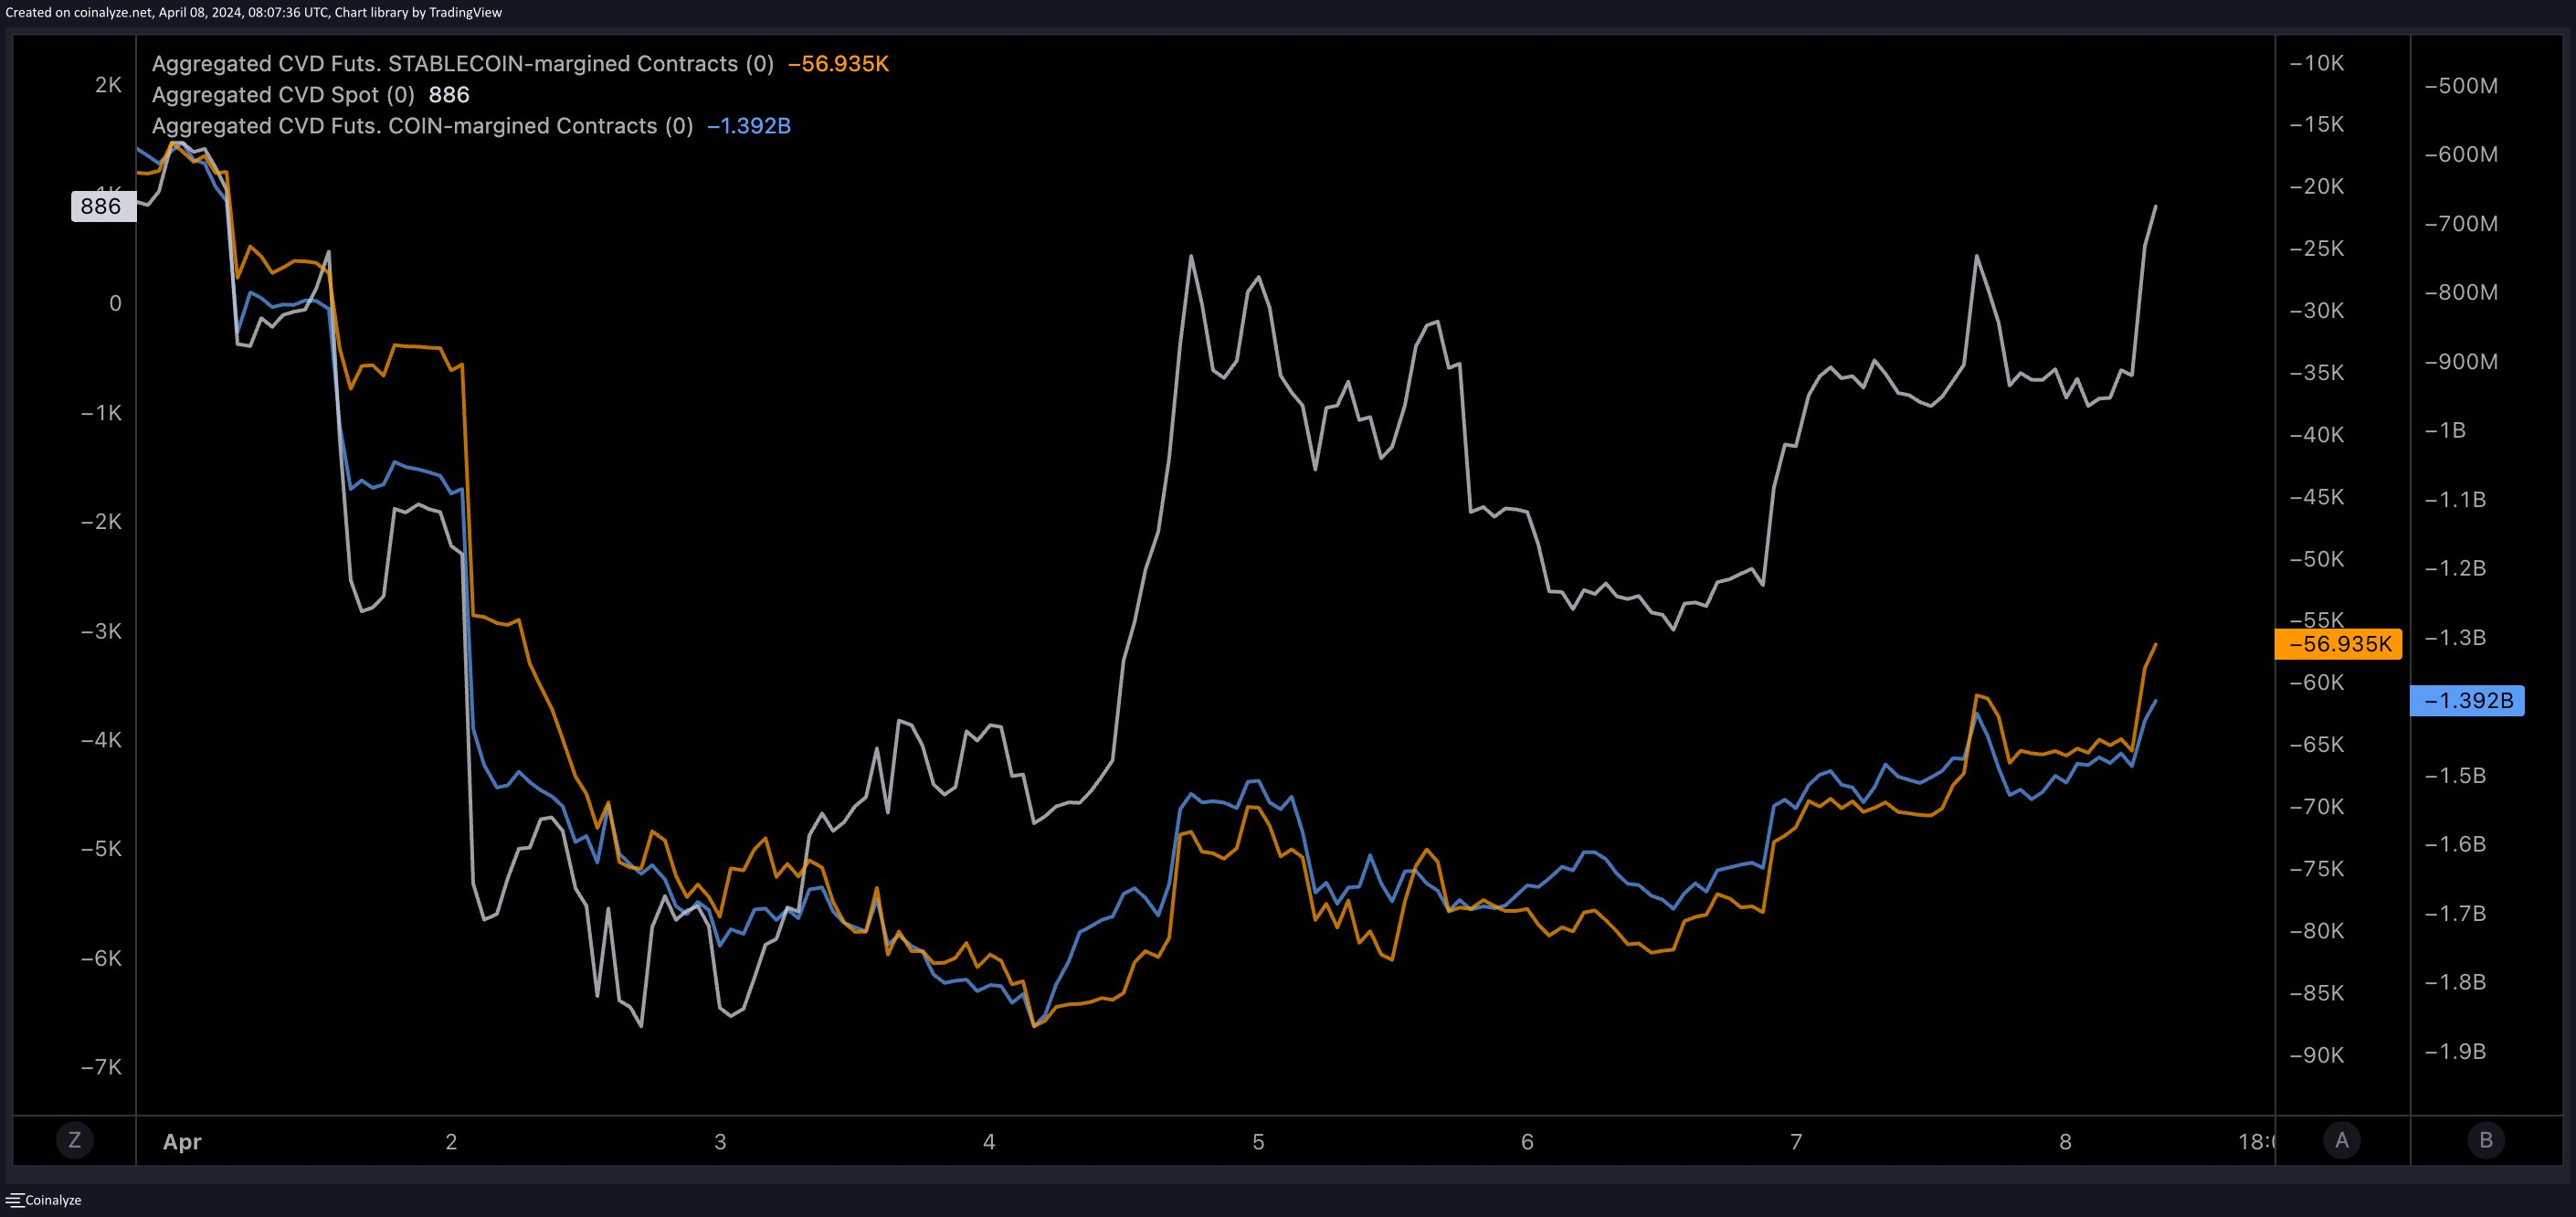Select the STABLECOIN-margined Contracts legend title

click(x=462, y=64)
